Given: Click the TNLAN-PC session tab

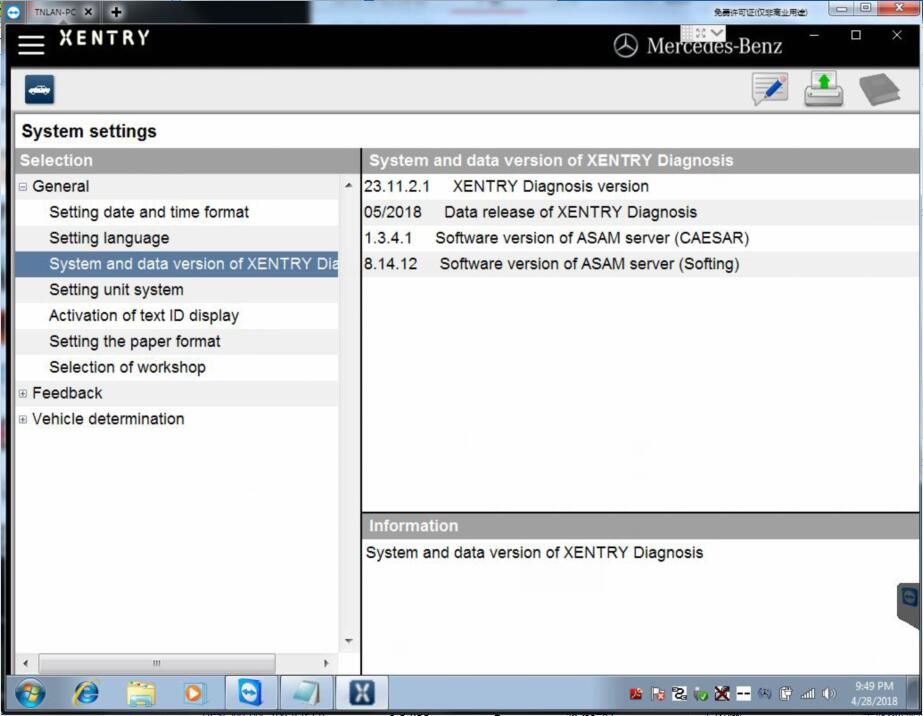Looking at the screenshot, I should coord(55,12).
